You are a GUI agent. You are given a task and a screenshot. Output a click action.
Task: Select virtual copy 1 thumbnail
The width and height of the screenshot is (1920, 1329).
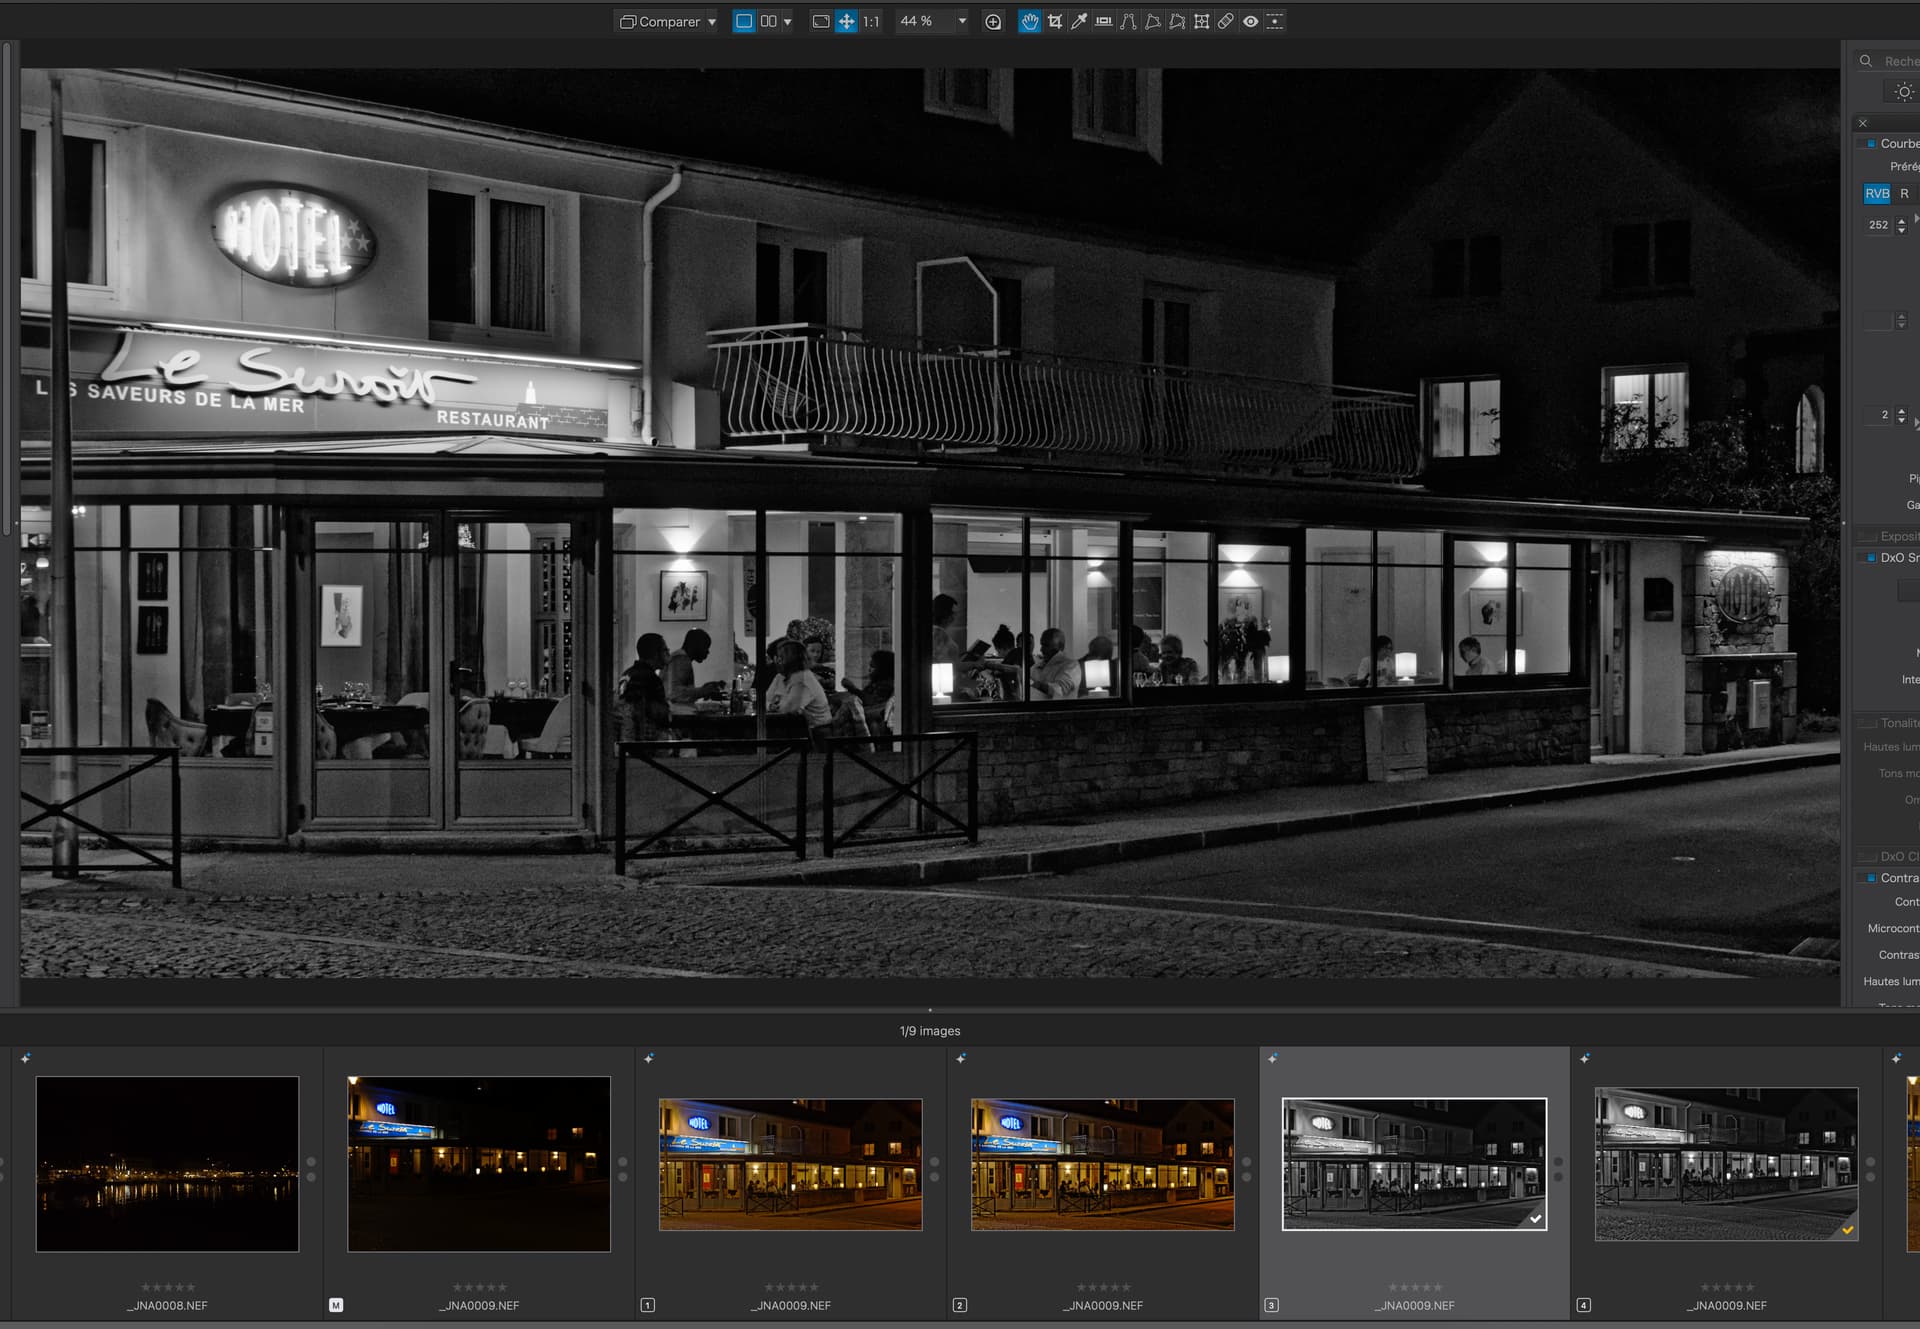[790, 1165]
